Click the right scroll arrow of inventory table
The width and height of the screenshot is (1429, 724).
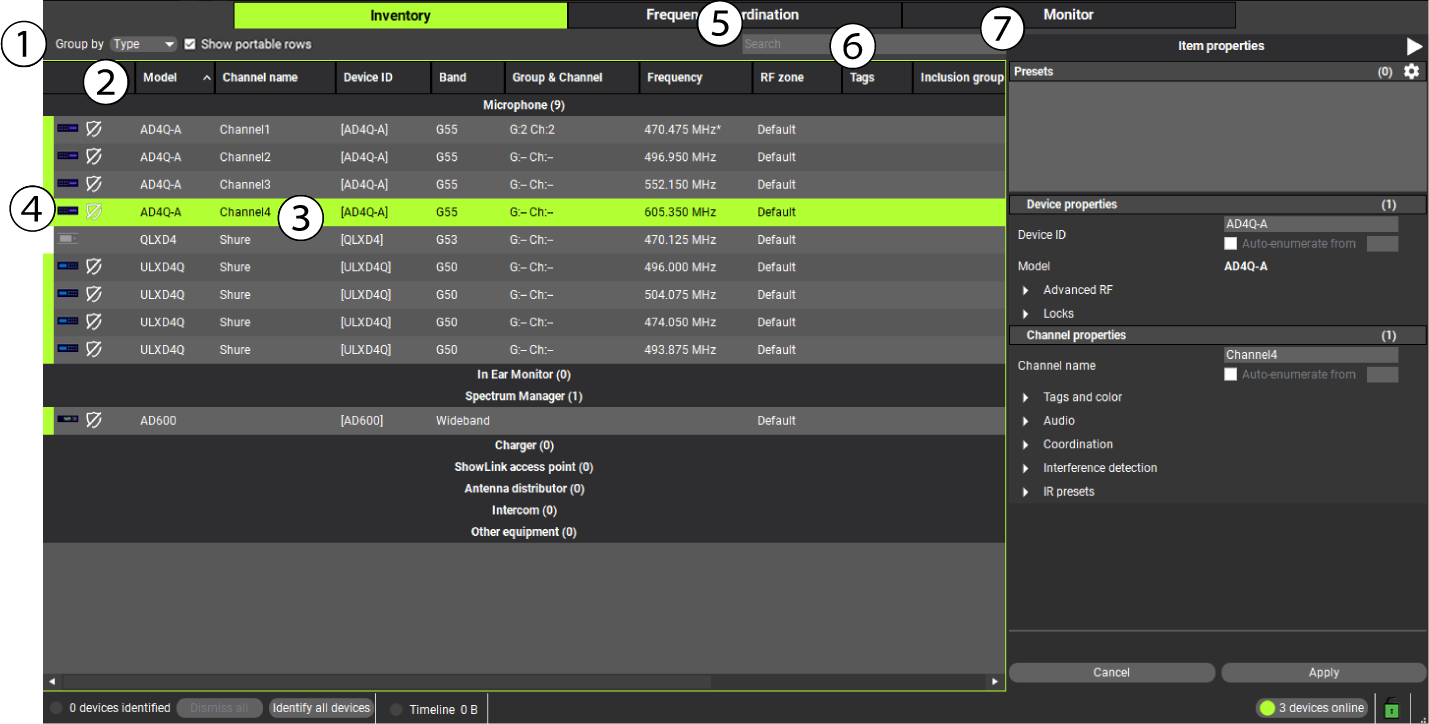click(x=994, y=681)
